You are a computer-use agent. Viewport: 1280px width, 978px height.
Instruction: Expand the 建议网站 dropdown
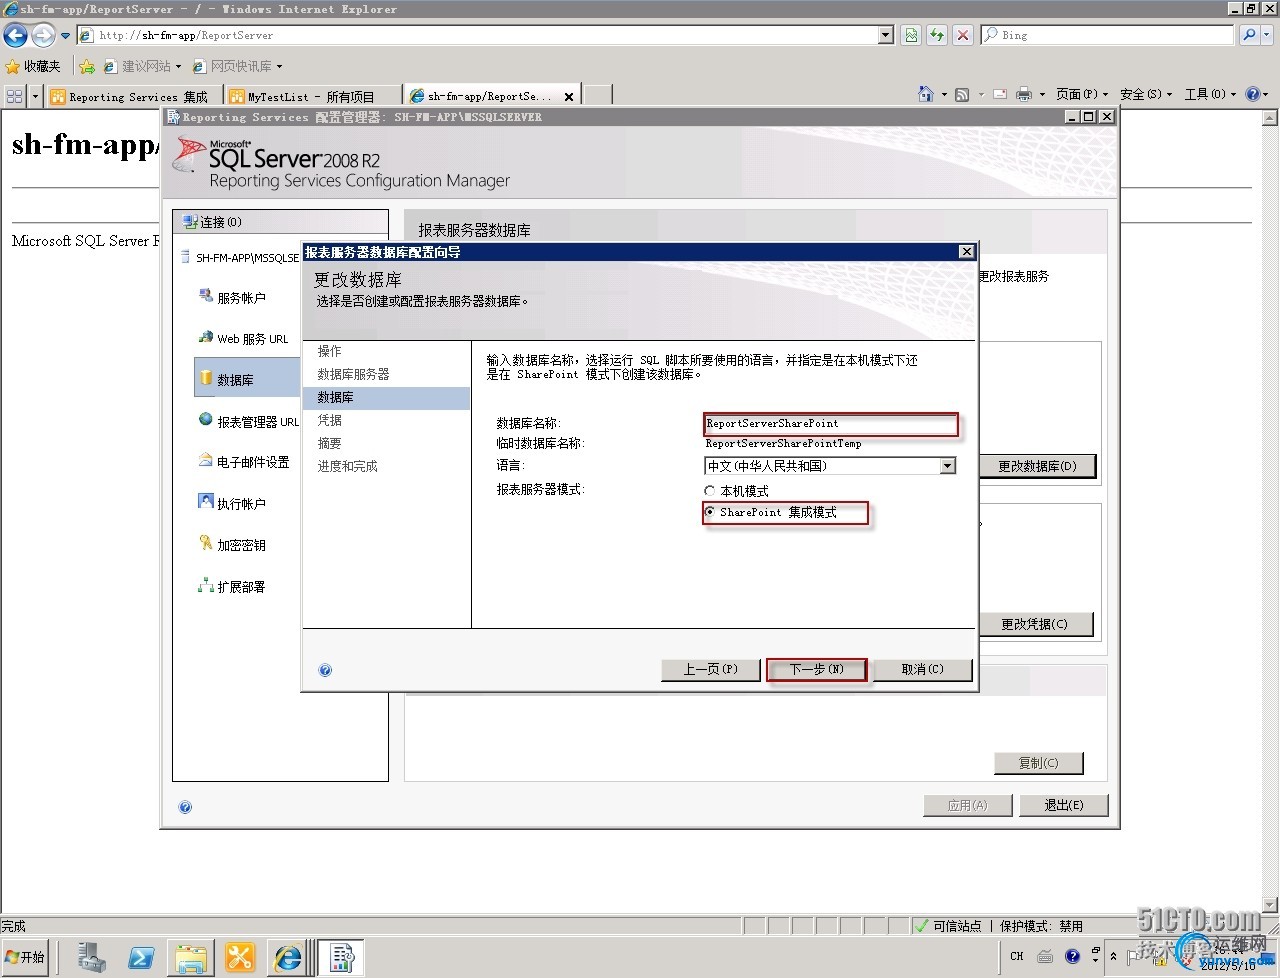[x=178, y=67]
